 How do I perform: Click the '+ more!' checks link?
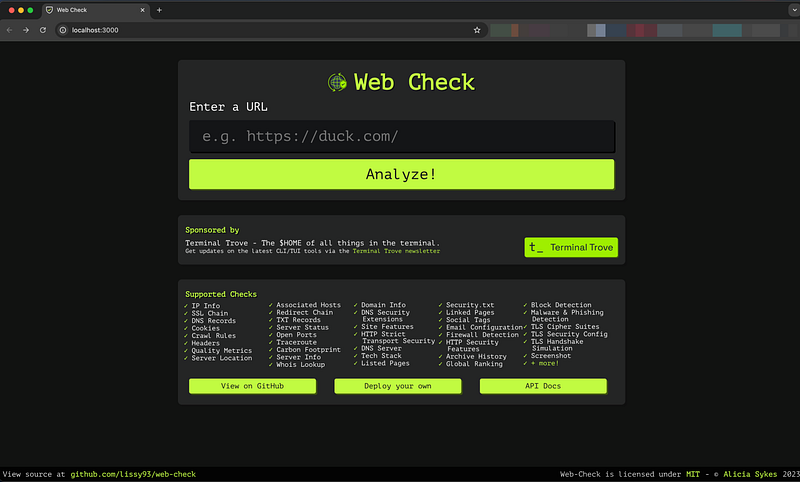click(544, 363)
